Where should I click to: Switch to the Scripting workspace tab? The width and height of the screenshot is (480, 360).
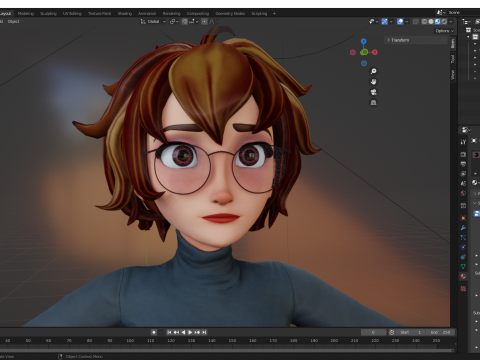click(x=259, y=13)
